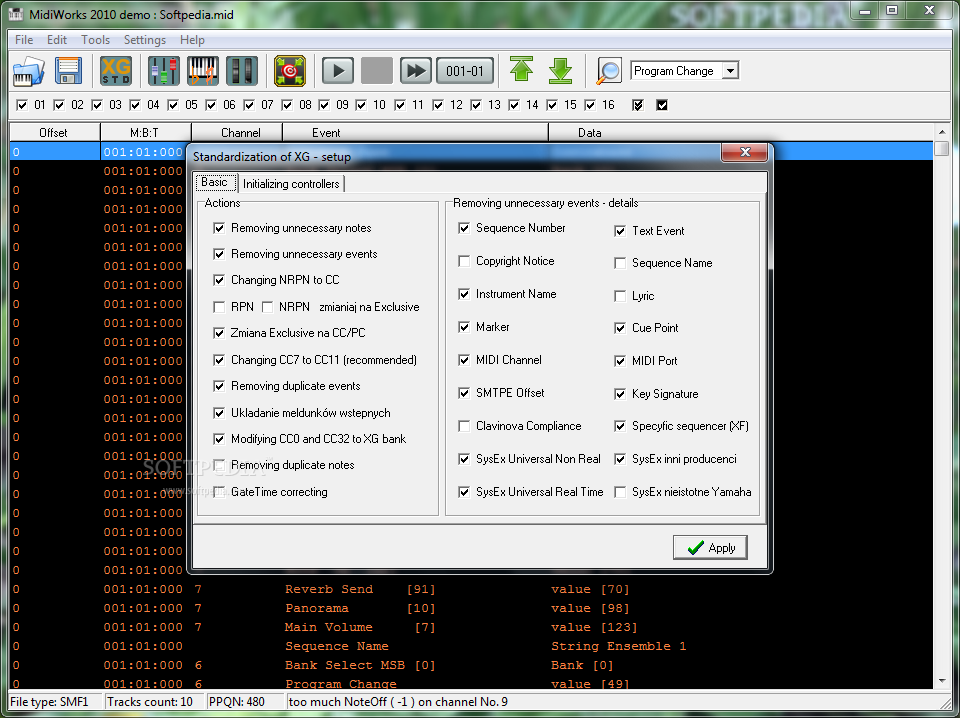Select the Basic tab

click(214, 182)
